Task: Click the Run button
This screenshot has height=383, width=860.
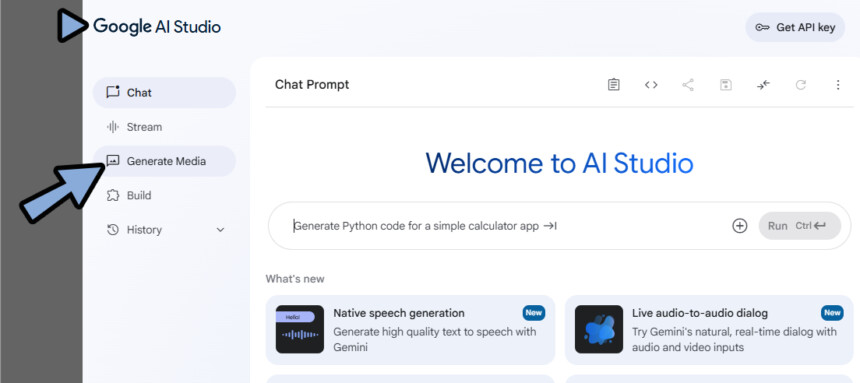Action: coord(800,226)
